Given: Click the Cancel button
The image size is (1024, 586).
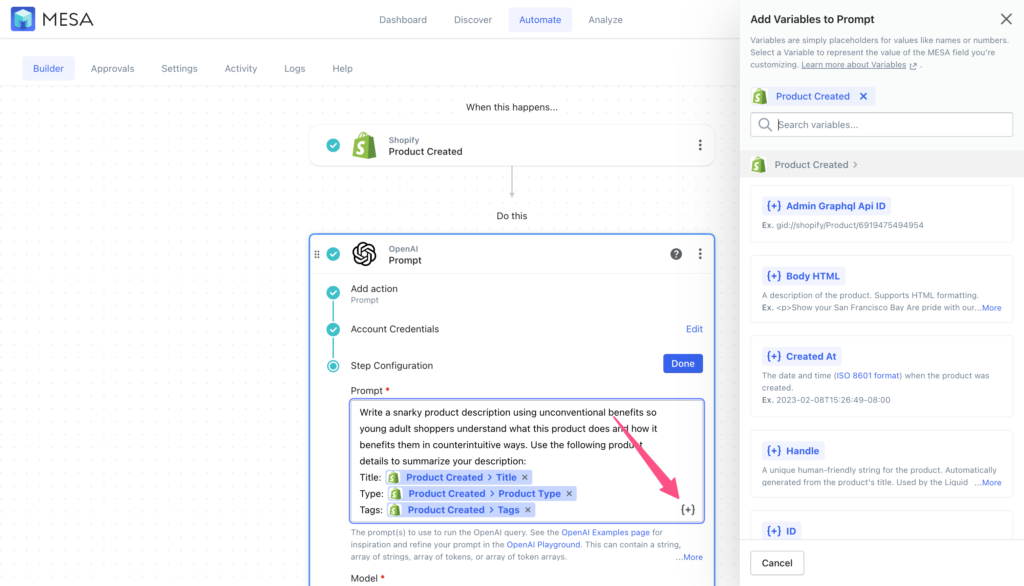Looking at the screenshot, I should (776, 562).
